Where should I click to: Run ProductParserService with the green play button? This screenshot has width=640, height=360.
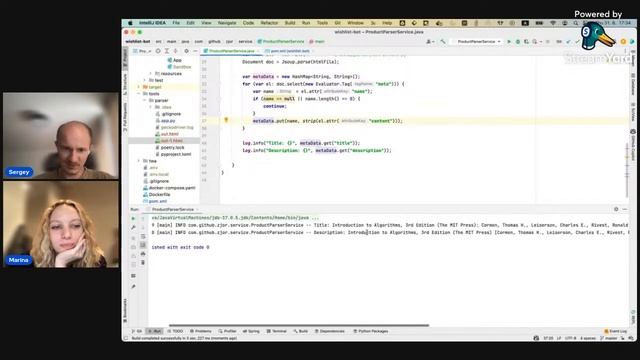pos(509,42)
